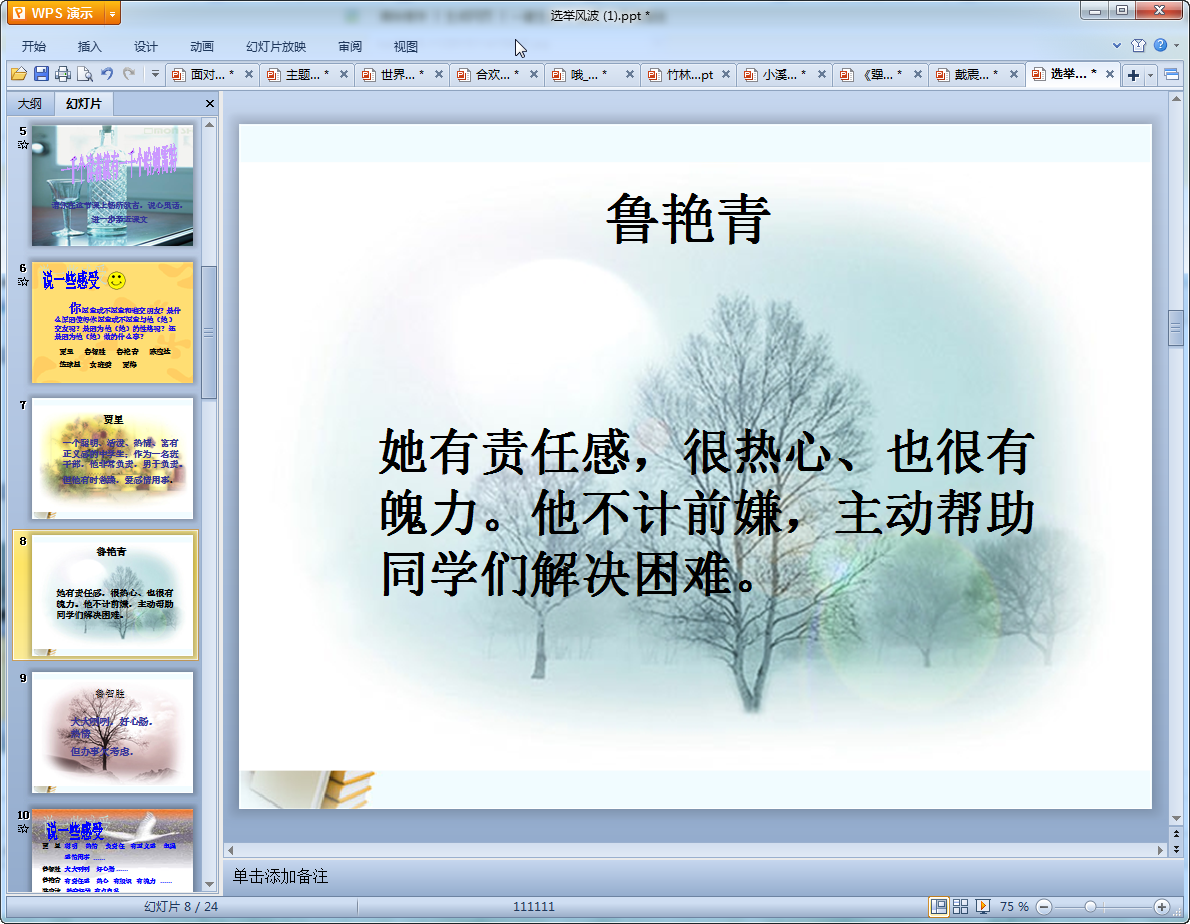Switch to normal view in status bar

[939, 907]
